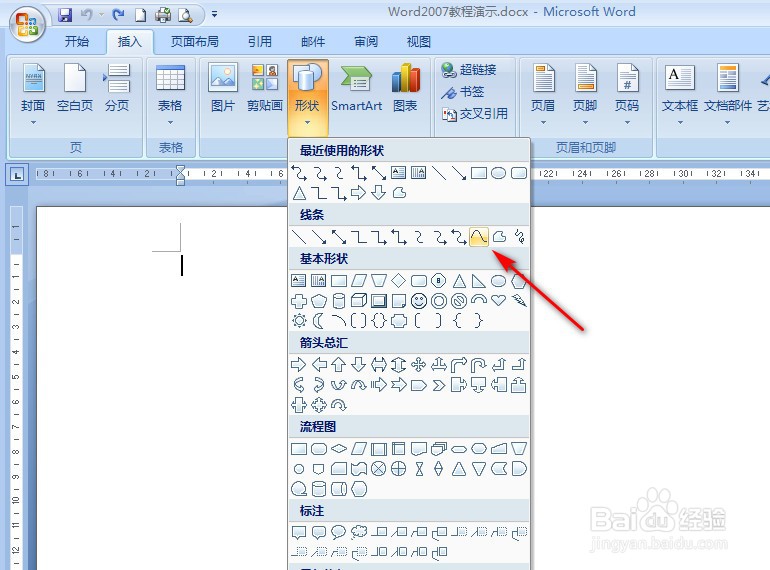Screen dimensions: 770x570
Task: Choose the straight line shape under 线条
Action: pos(299,237)
